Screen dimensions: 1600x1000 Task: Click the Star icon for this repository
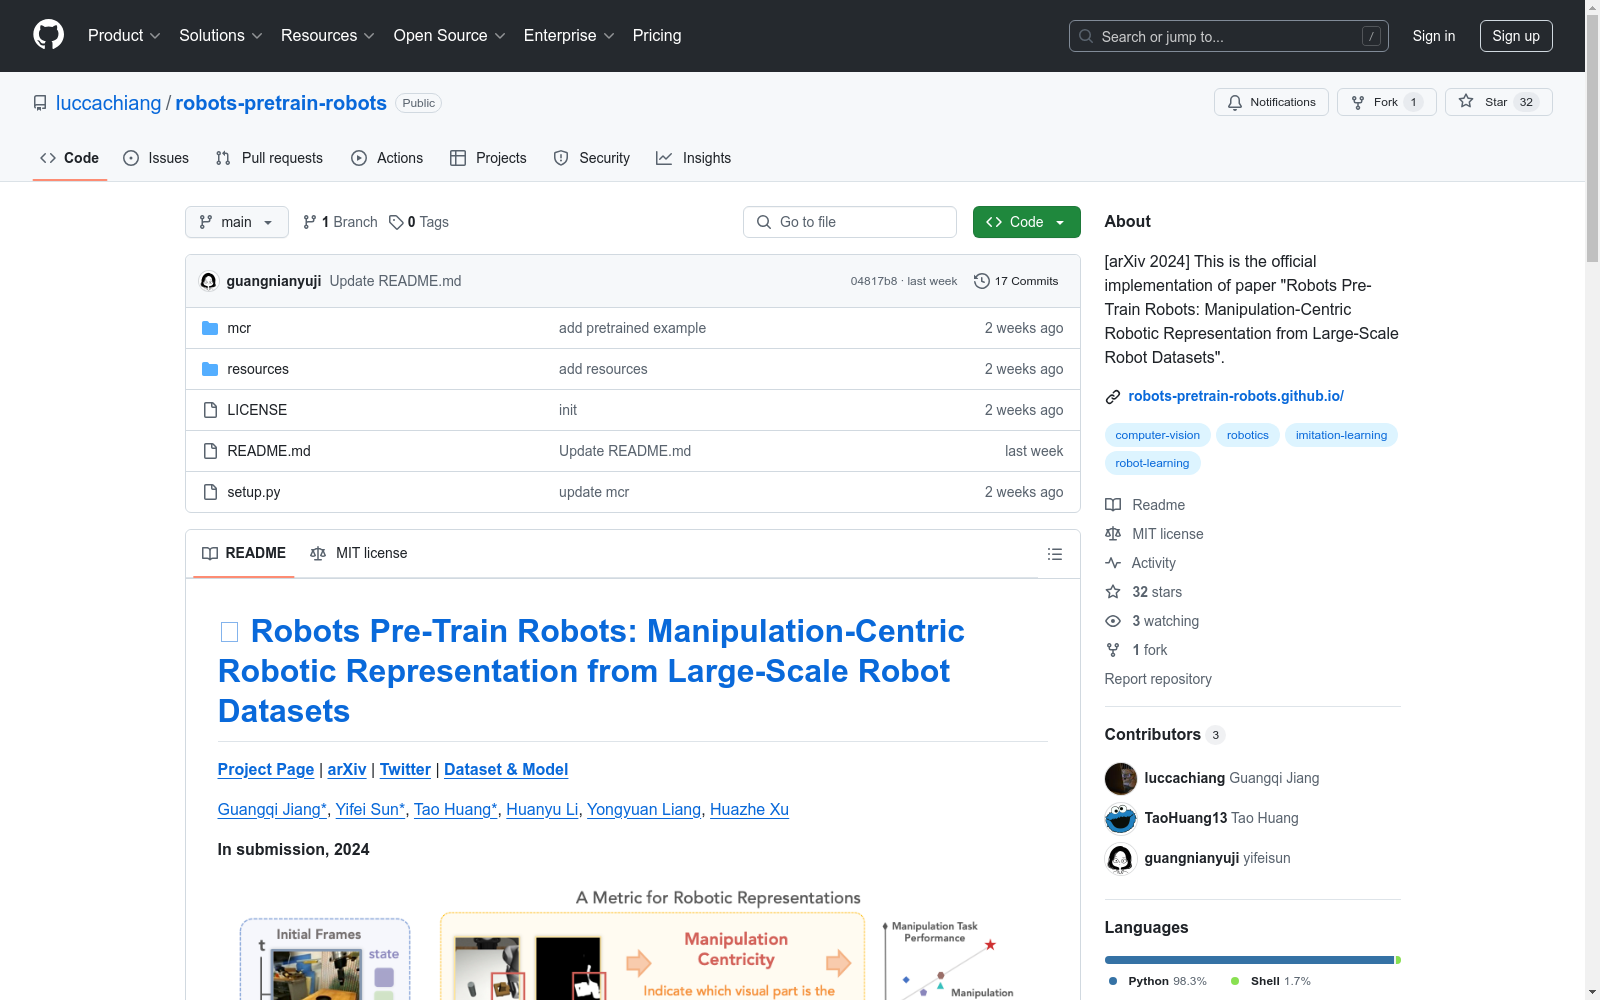pos(1466,101)
